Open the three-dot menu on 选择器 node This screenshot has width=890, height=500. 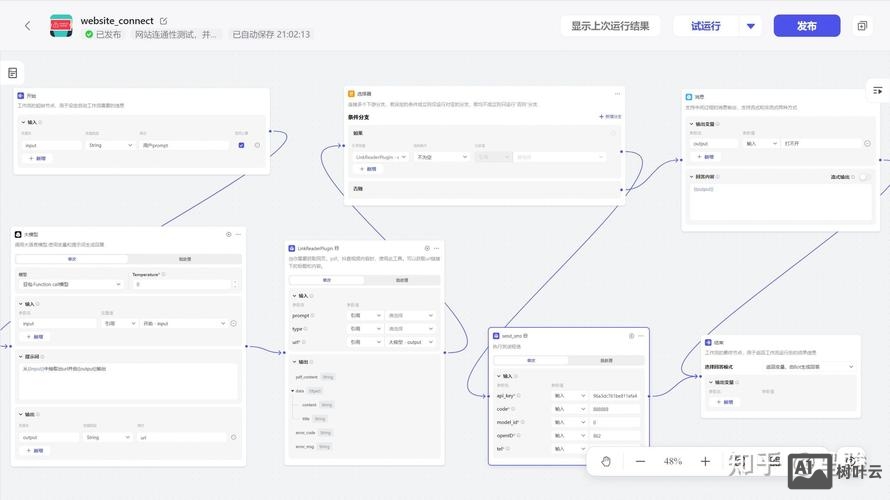617,94
